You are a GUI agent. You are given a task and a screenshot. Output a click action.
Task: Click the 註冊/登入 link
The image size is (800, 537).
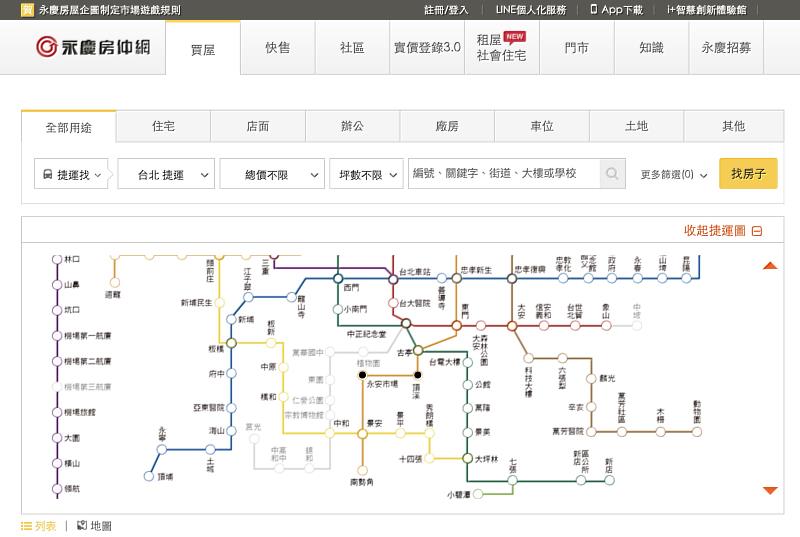(445, 9)
